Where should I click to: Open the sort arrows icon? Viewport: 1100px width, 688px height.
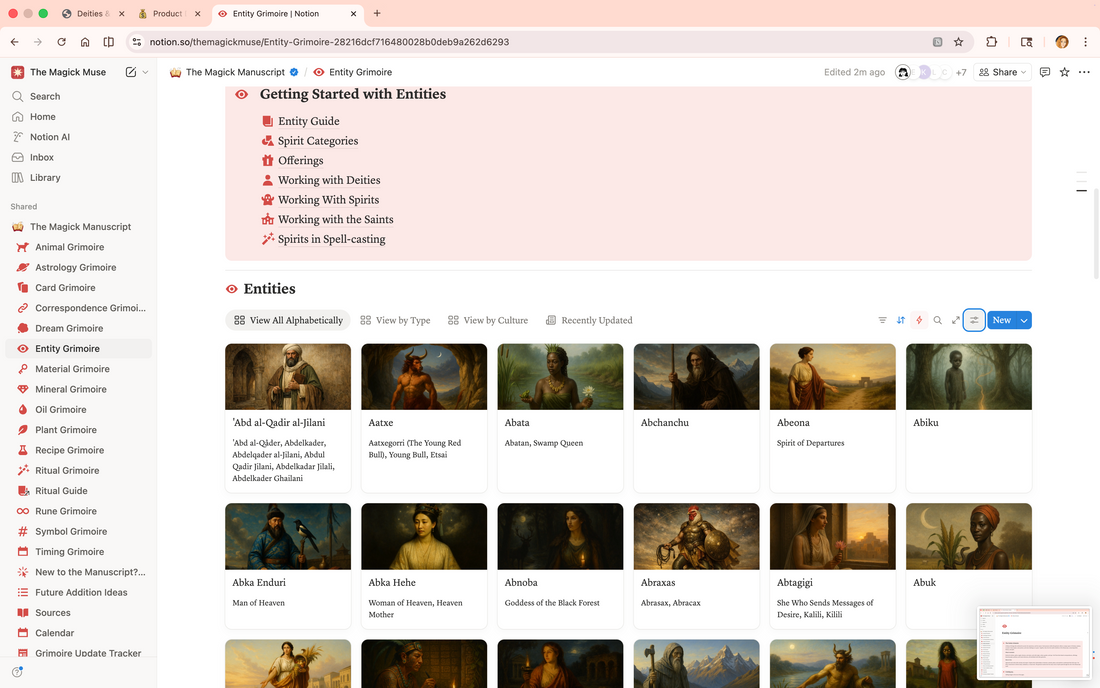pyautogui.click(x=901, y=321)
